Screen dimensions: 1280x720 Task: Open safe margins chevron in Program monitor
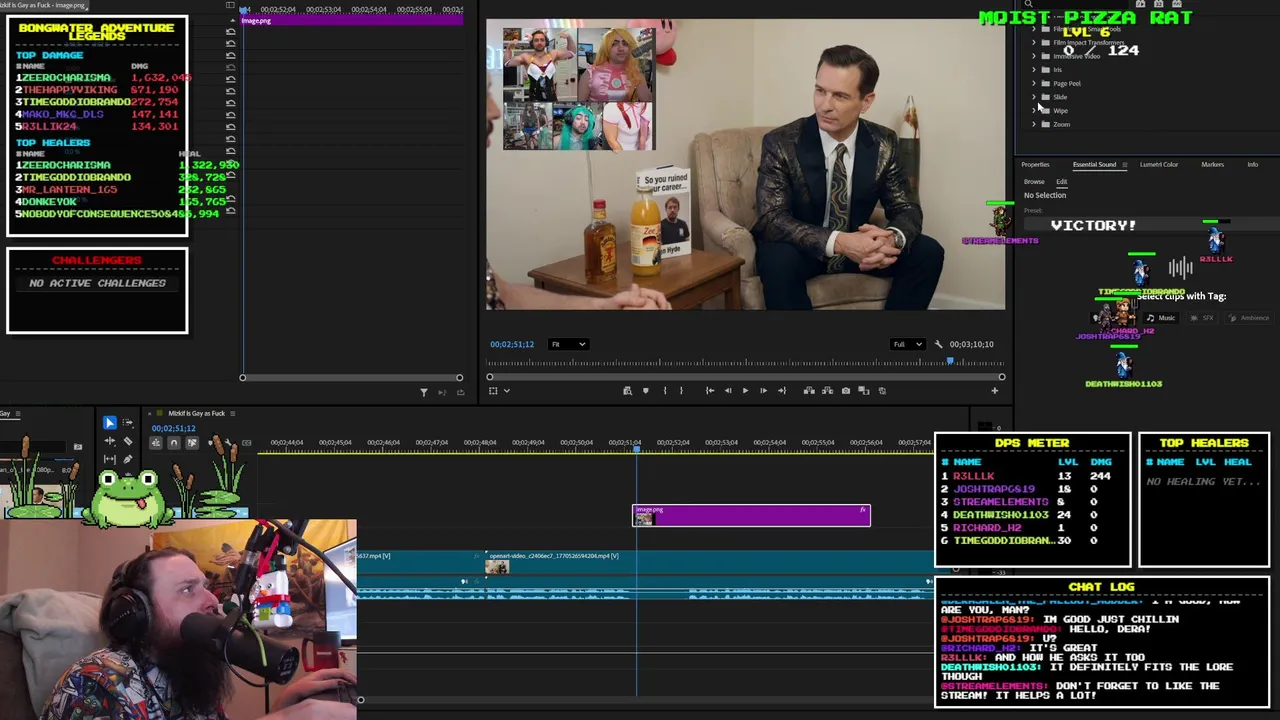(507, 391)
